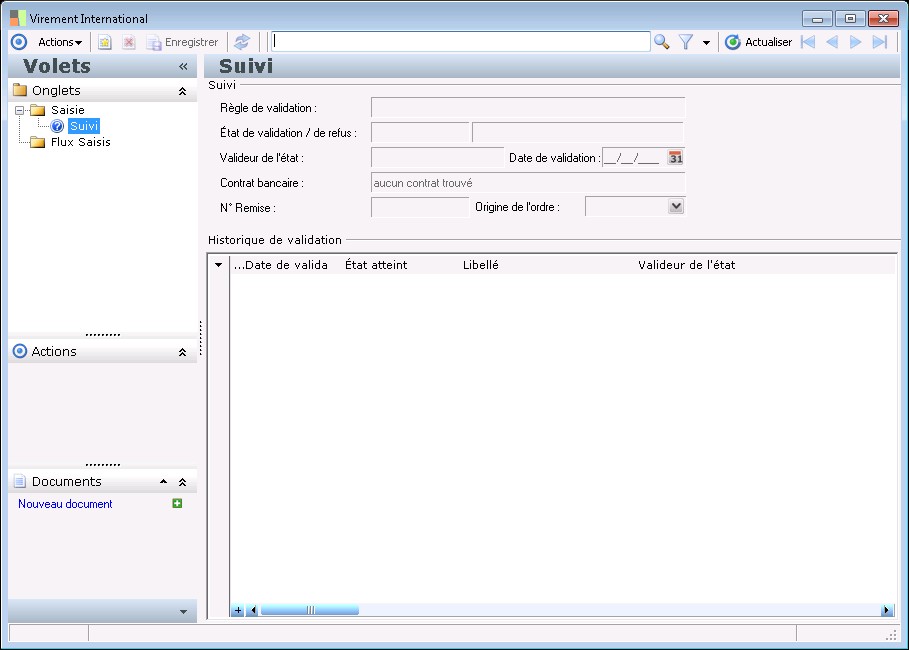Click the green plus icon beside Nouveau document

point(177,504)
